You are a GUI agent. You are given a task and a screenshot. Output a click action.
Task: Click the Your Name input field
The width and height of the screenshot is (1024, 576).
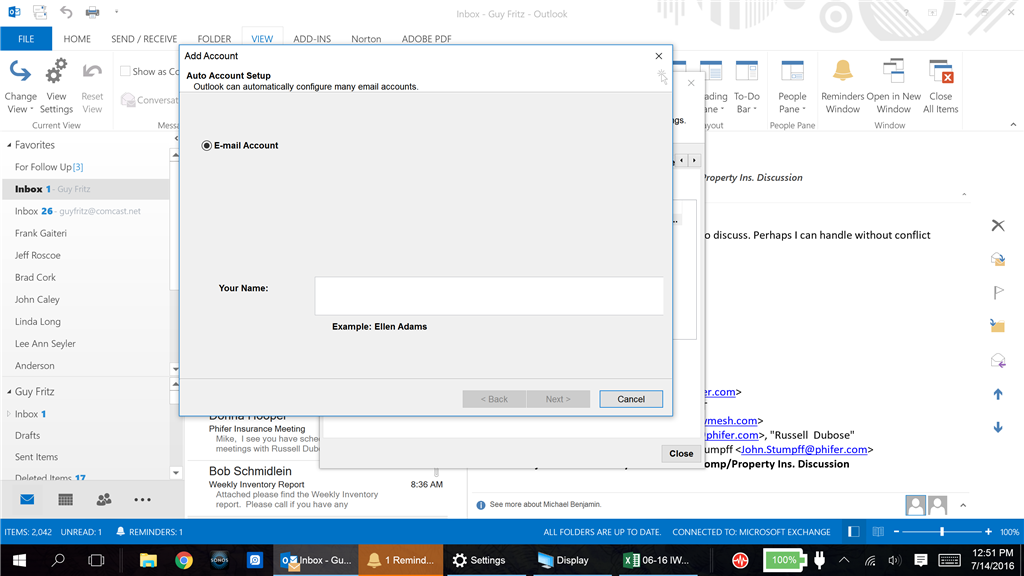pyautogui.click(x=489, y=295)
